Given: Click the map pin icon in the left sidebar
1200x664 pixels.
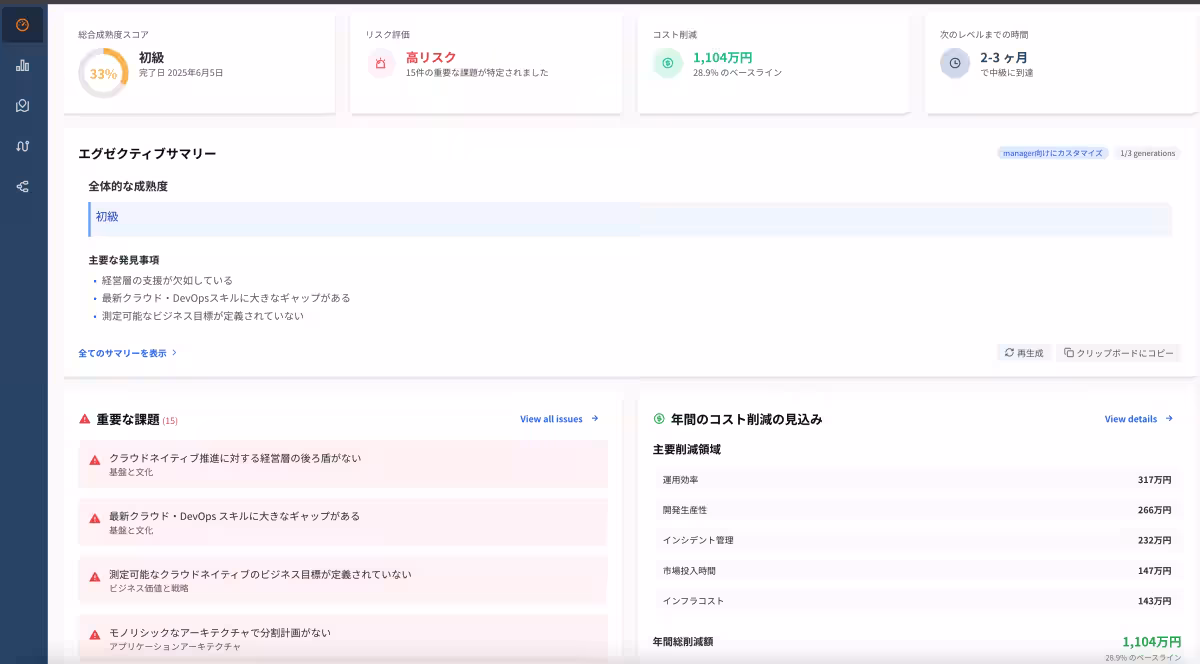Looking at the screenshot, I should [x=22, y=105].
